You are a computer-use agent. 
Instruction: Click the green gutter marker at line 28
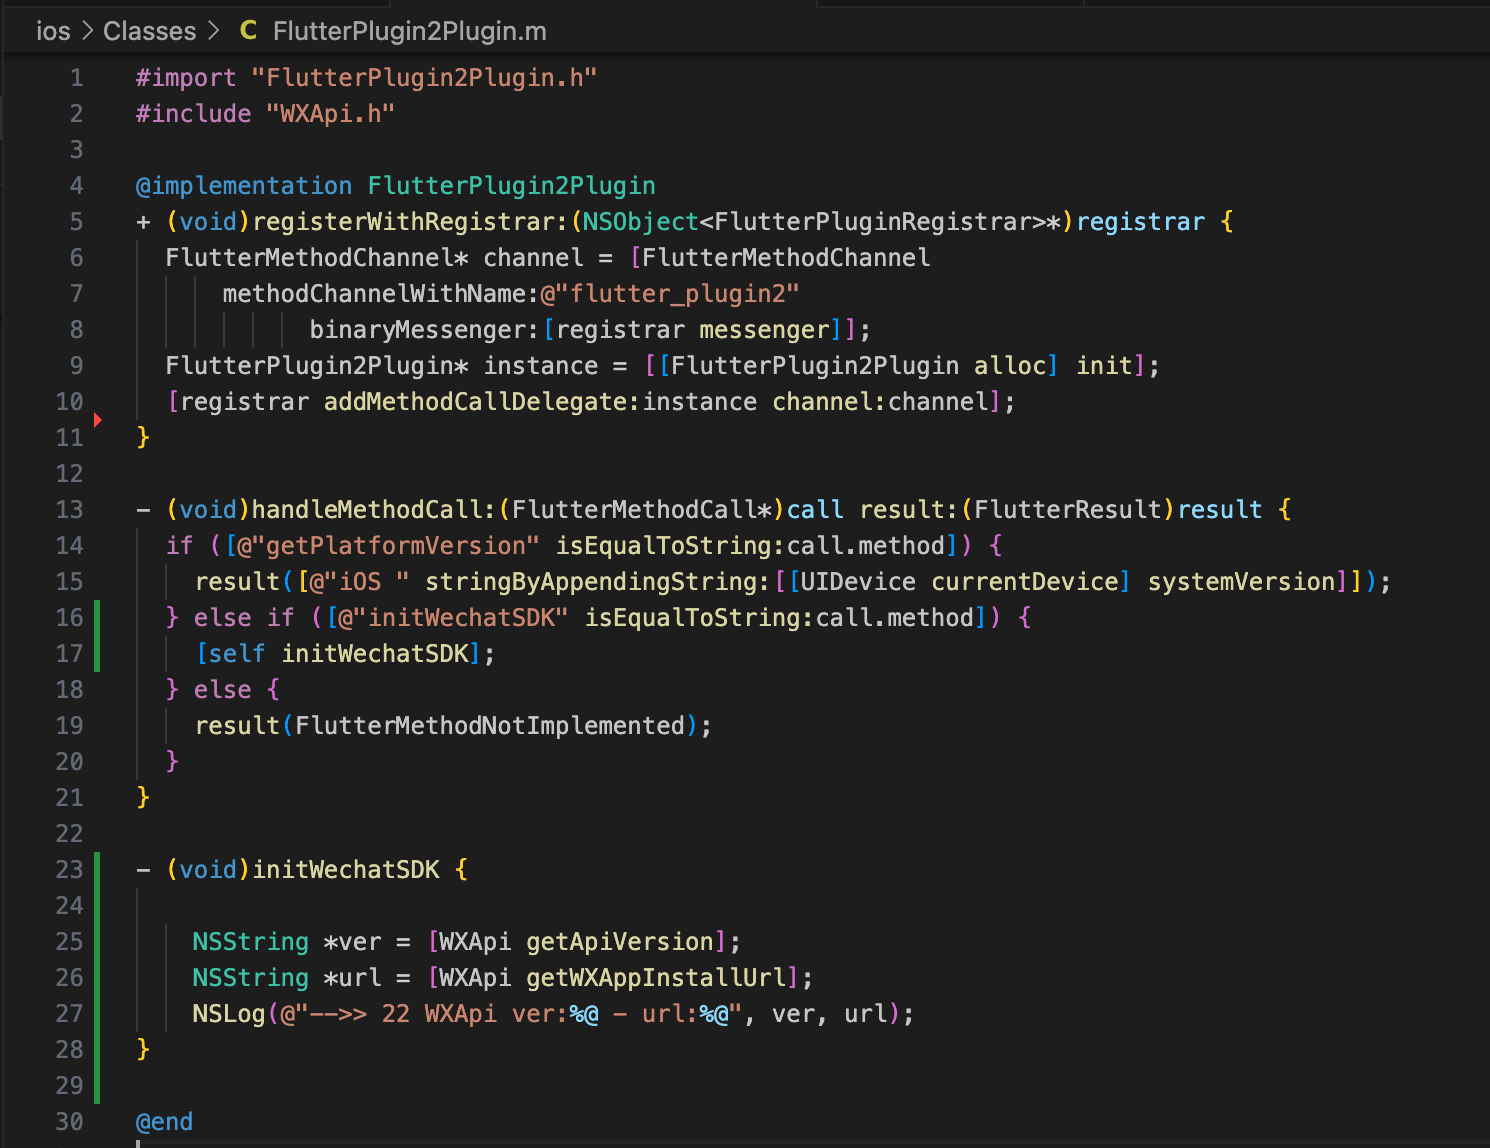[x=96, y=1049]
